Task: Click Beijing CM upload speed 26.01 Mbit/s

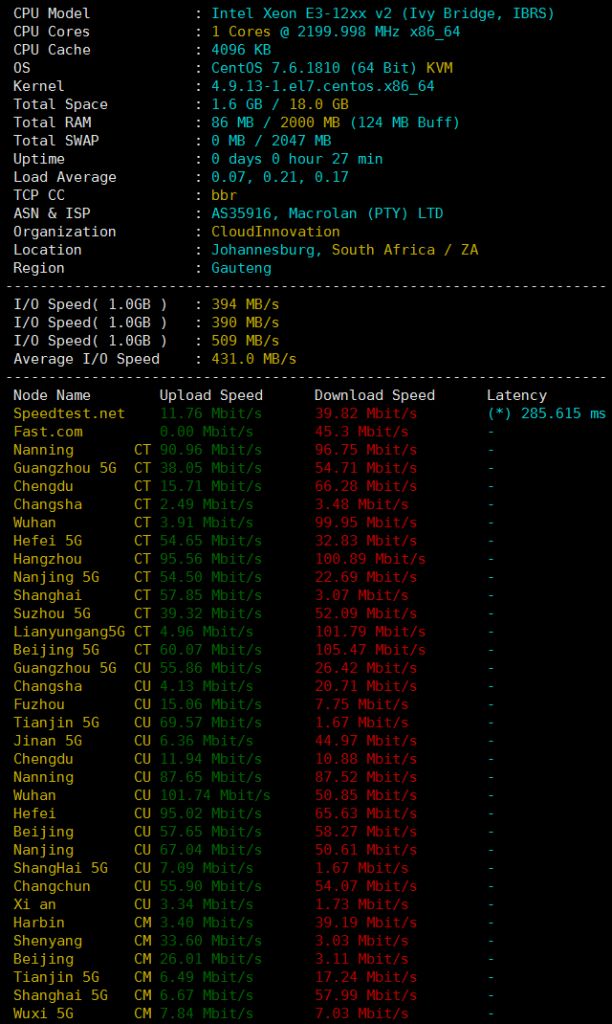Action: tap(211, 960)
